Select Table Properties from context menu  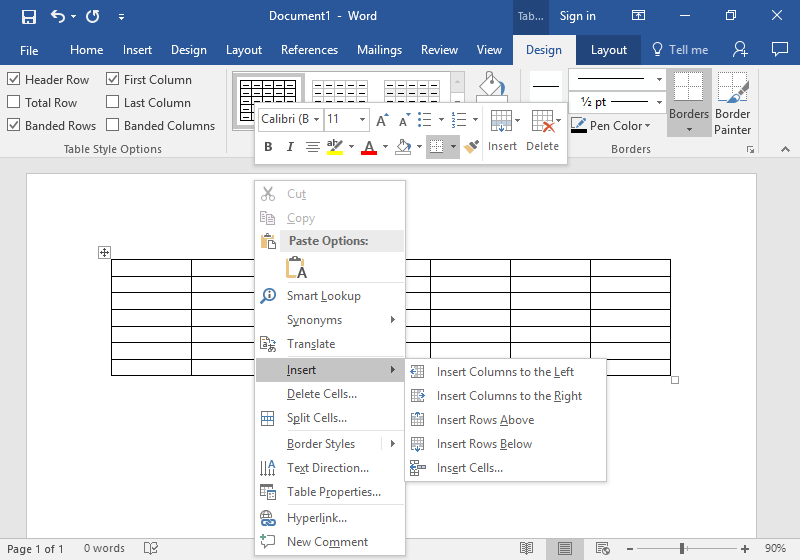tap(334, 492)
